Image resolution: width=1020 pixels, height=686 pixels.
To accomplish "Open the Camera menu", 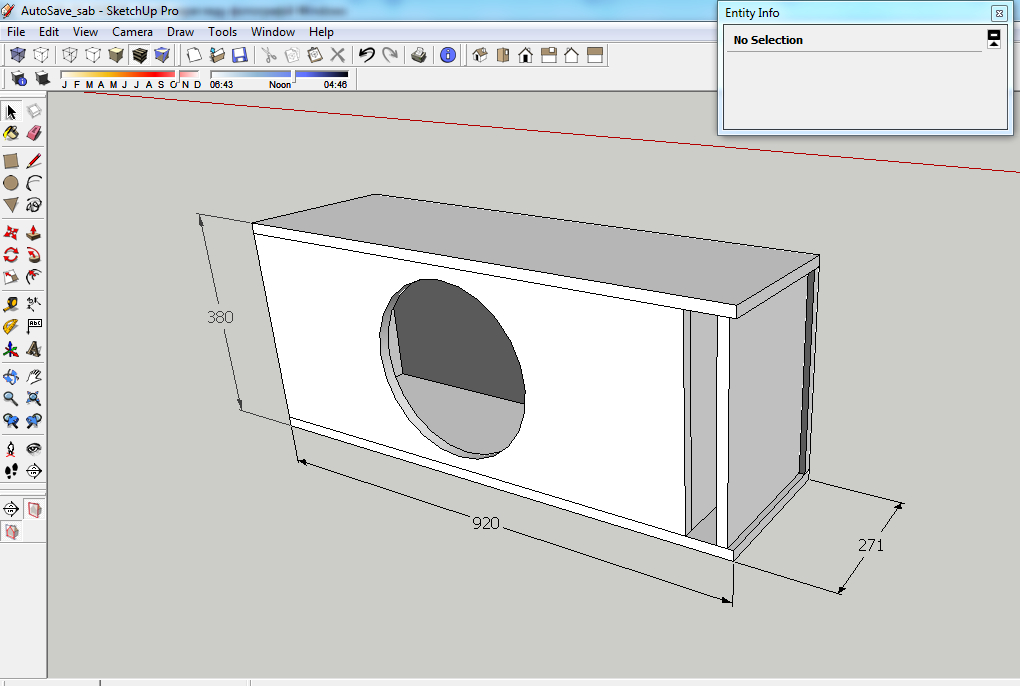I will pos(132,32).
